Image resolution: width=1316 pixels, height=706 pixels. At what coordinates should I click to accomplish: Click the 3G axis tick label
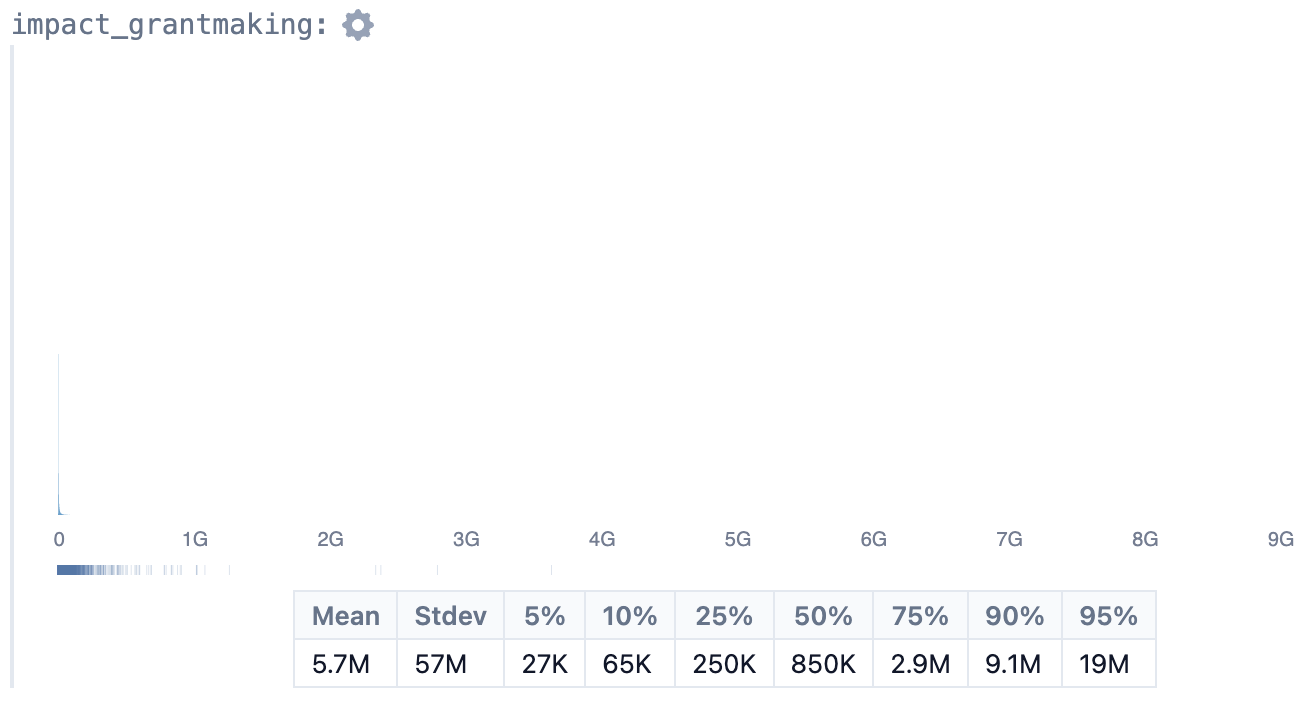[466, 540]
